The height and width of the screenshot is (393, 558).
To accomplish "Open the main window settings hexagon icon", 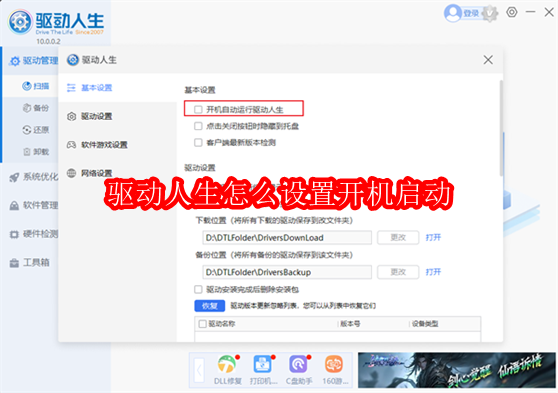I will pos(512,12).
